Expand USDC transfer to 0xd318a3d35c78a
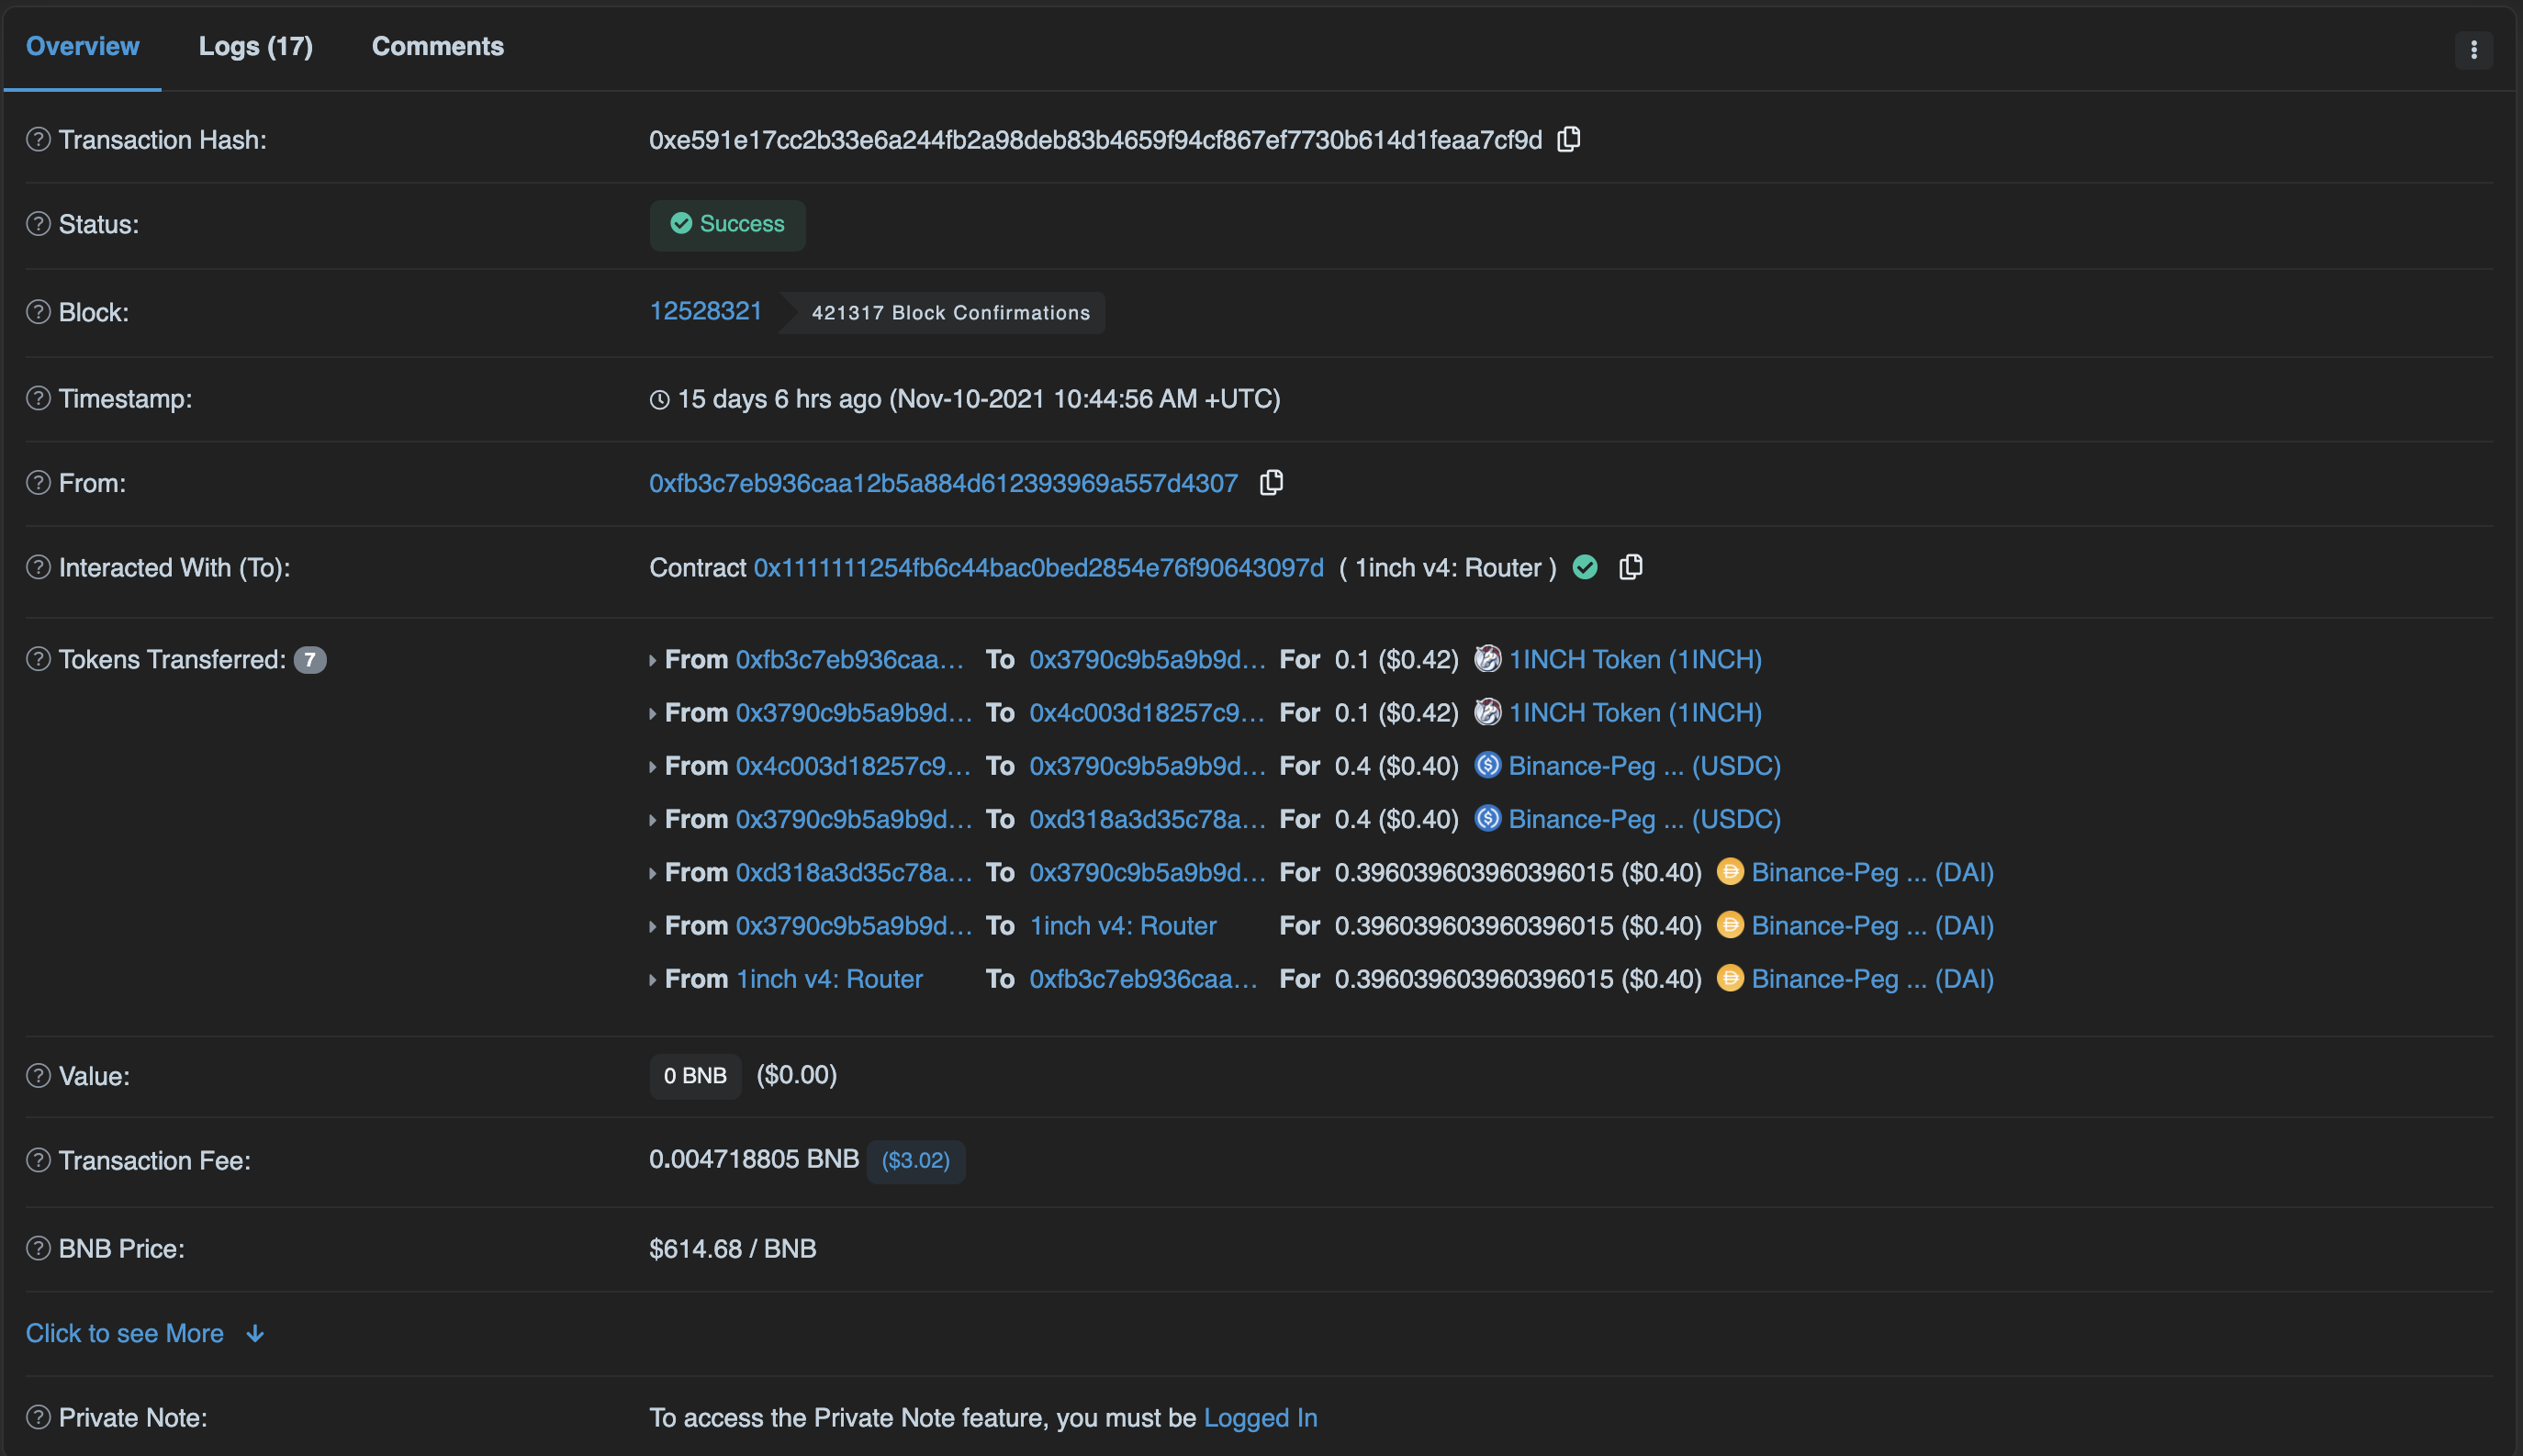This screenshot has height=1456, width=2523. pyautogui.click(x=652, y=820)
